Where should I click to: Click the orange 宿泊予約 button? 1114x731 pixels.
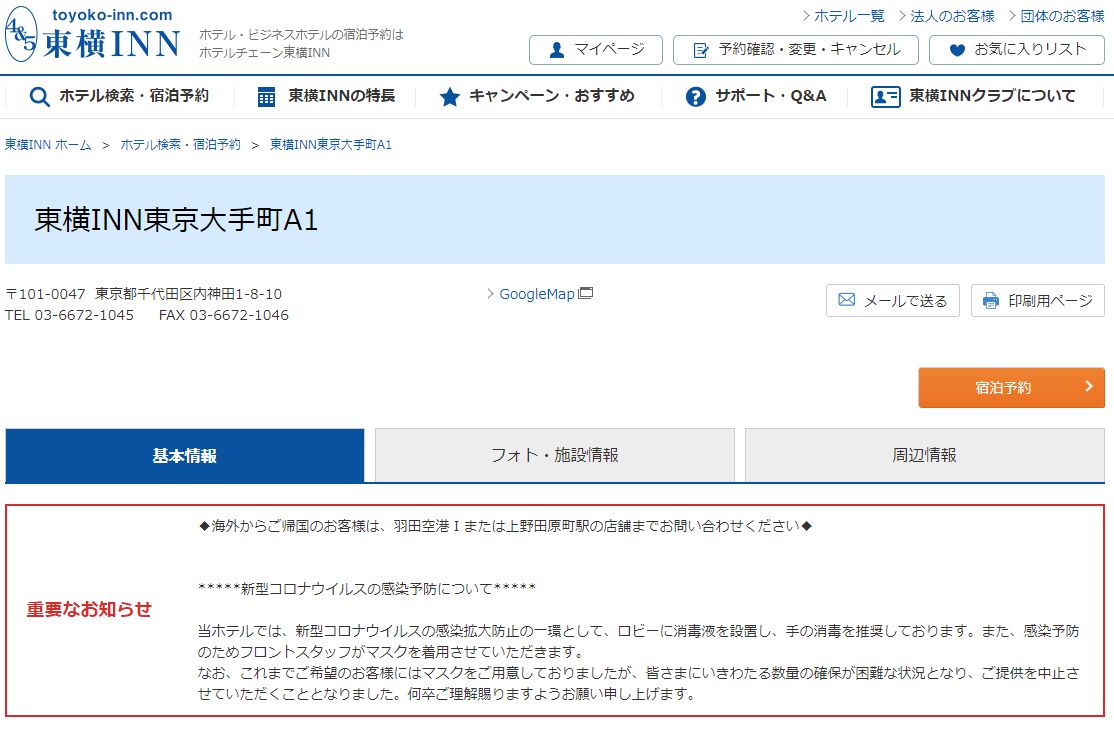1011,387
